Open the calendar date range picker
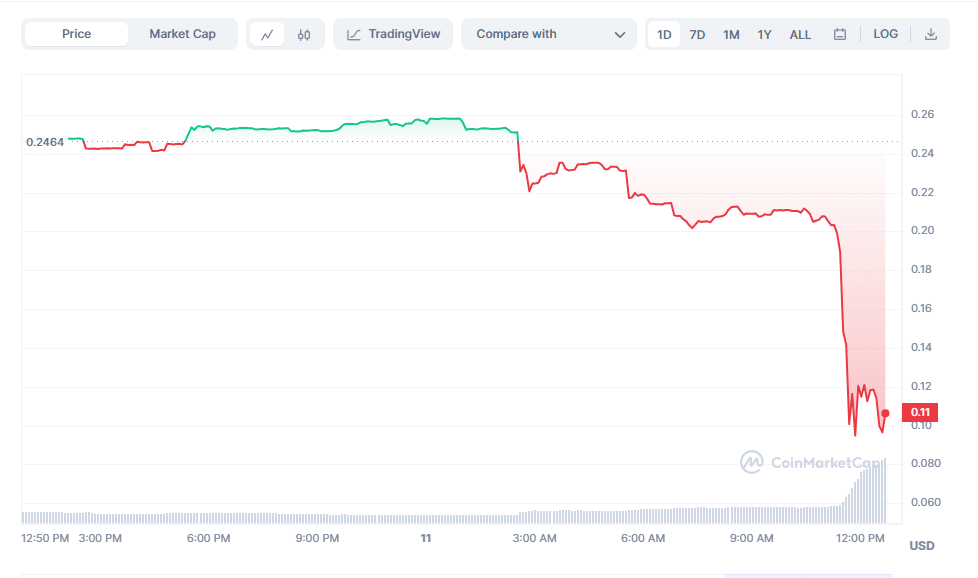Viewport: 978px width, 578px height. [x=840, y=34]
